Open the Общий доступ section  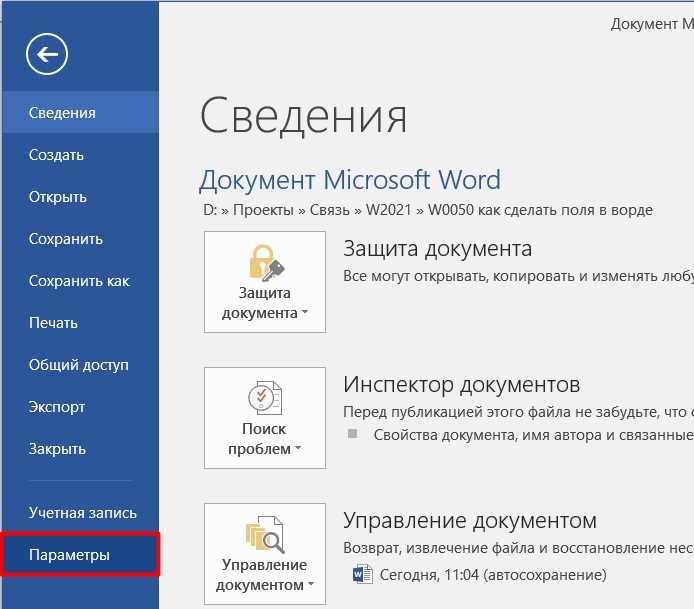click(80, 365)
